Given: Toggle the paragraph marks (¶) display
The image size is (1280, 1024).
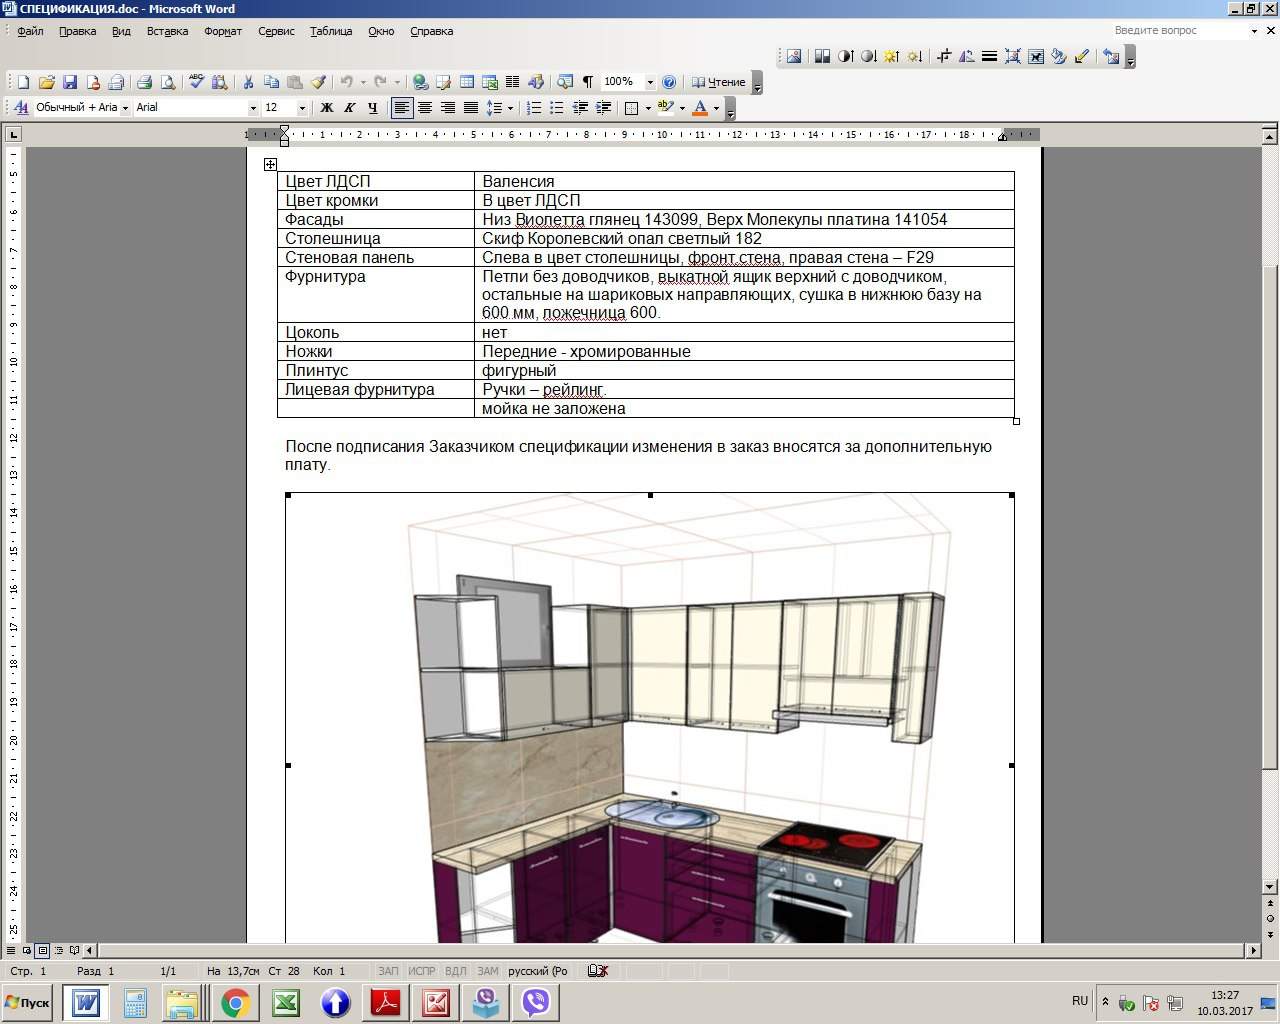Looking at the screenshot, I should [588, 82].
